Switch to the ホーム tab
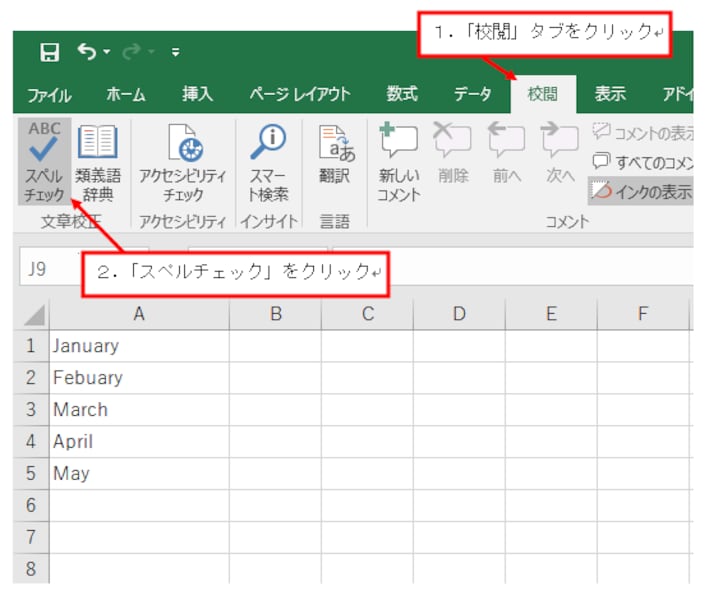 point(126,94)
